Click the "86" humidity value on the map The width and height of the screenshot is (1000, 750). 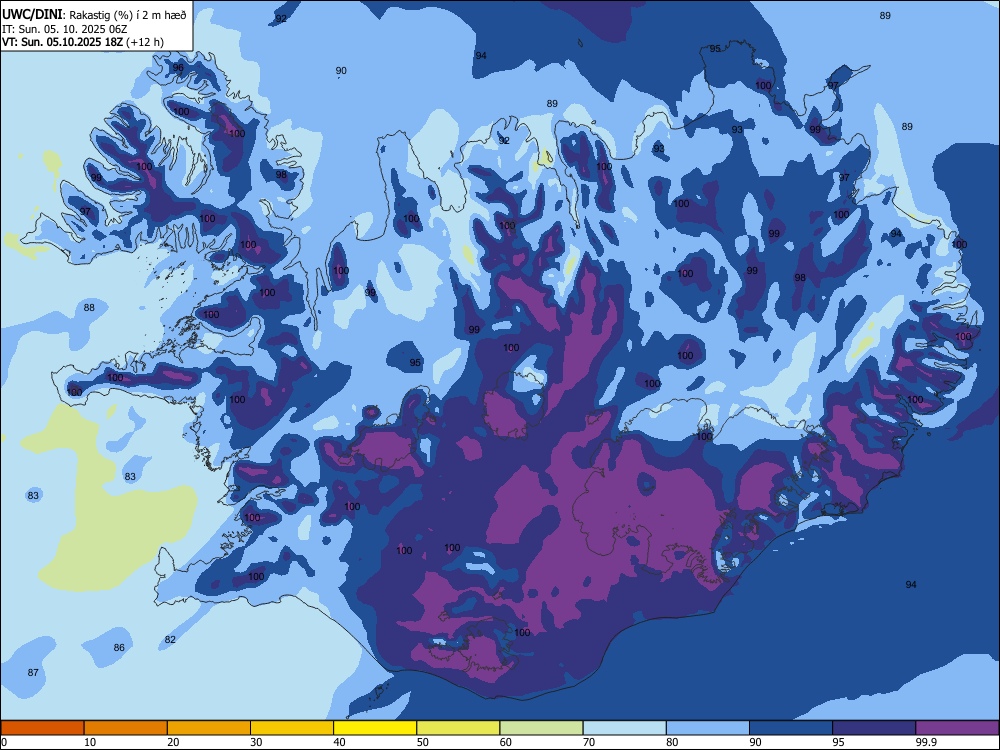click(119, 647)
